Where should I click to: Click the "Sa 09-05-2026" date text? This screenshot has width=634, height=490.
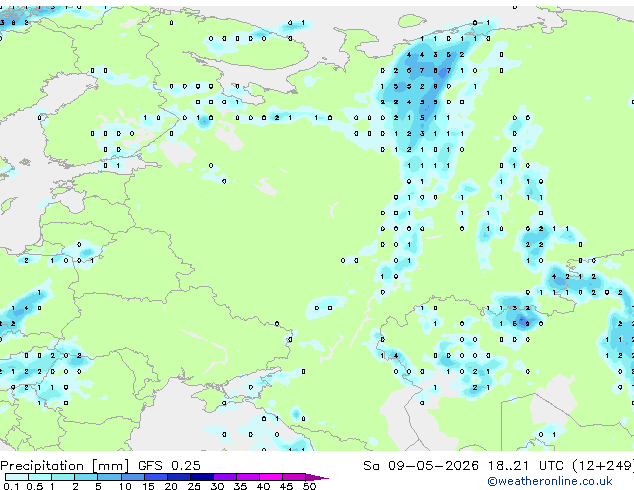[421, 466]
